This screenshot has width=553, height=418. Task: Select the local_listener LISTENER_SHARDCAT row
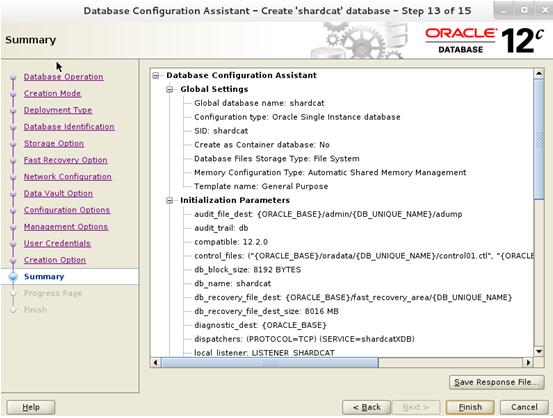click(264, 352)
